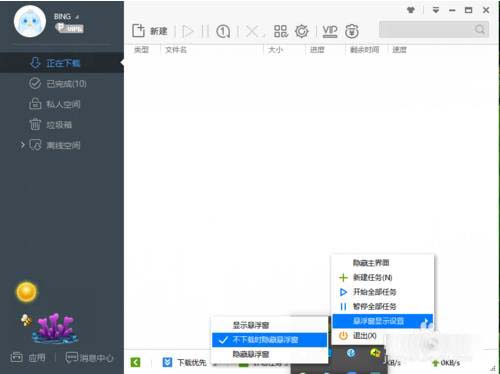Choose 开始全部任务 in tray menu

pos(383,292)
